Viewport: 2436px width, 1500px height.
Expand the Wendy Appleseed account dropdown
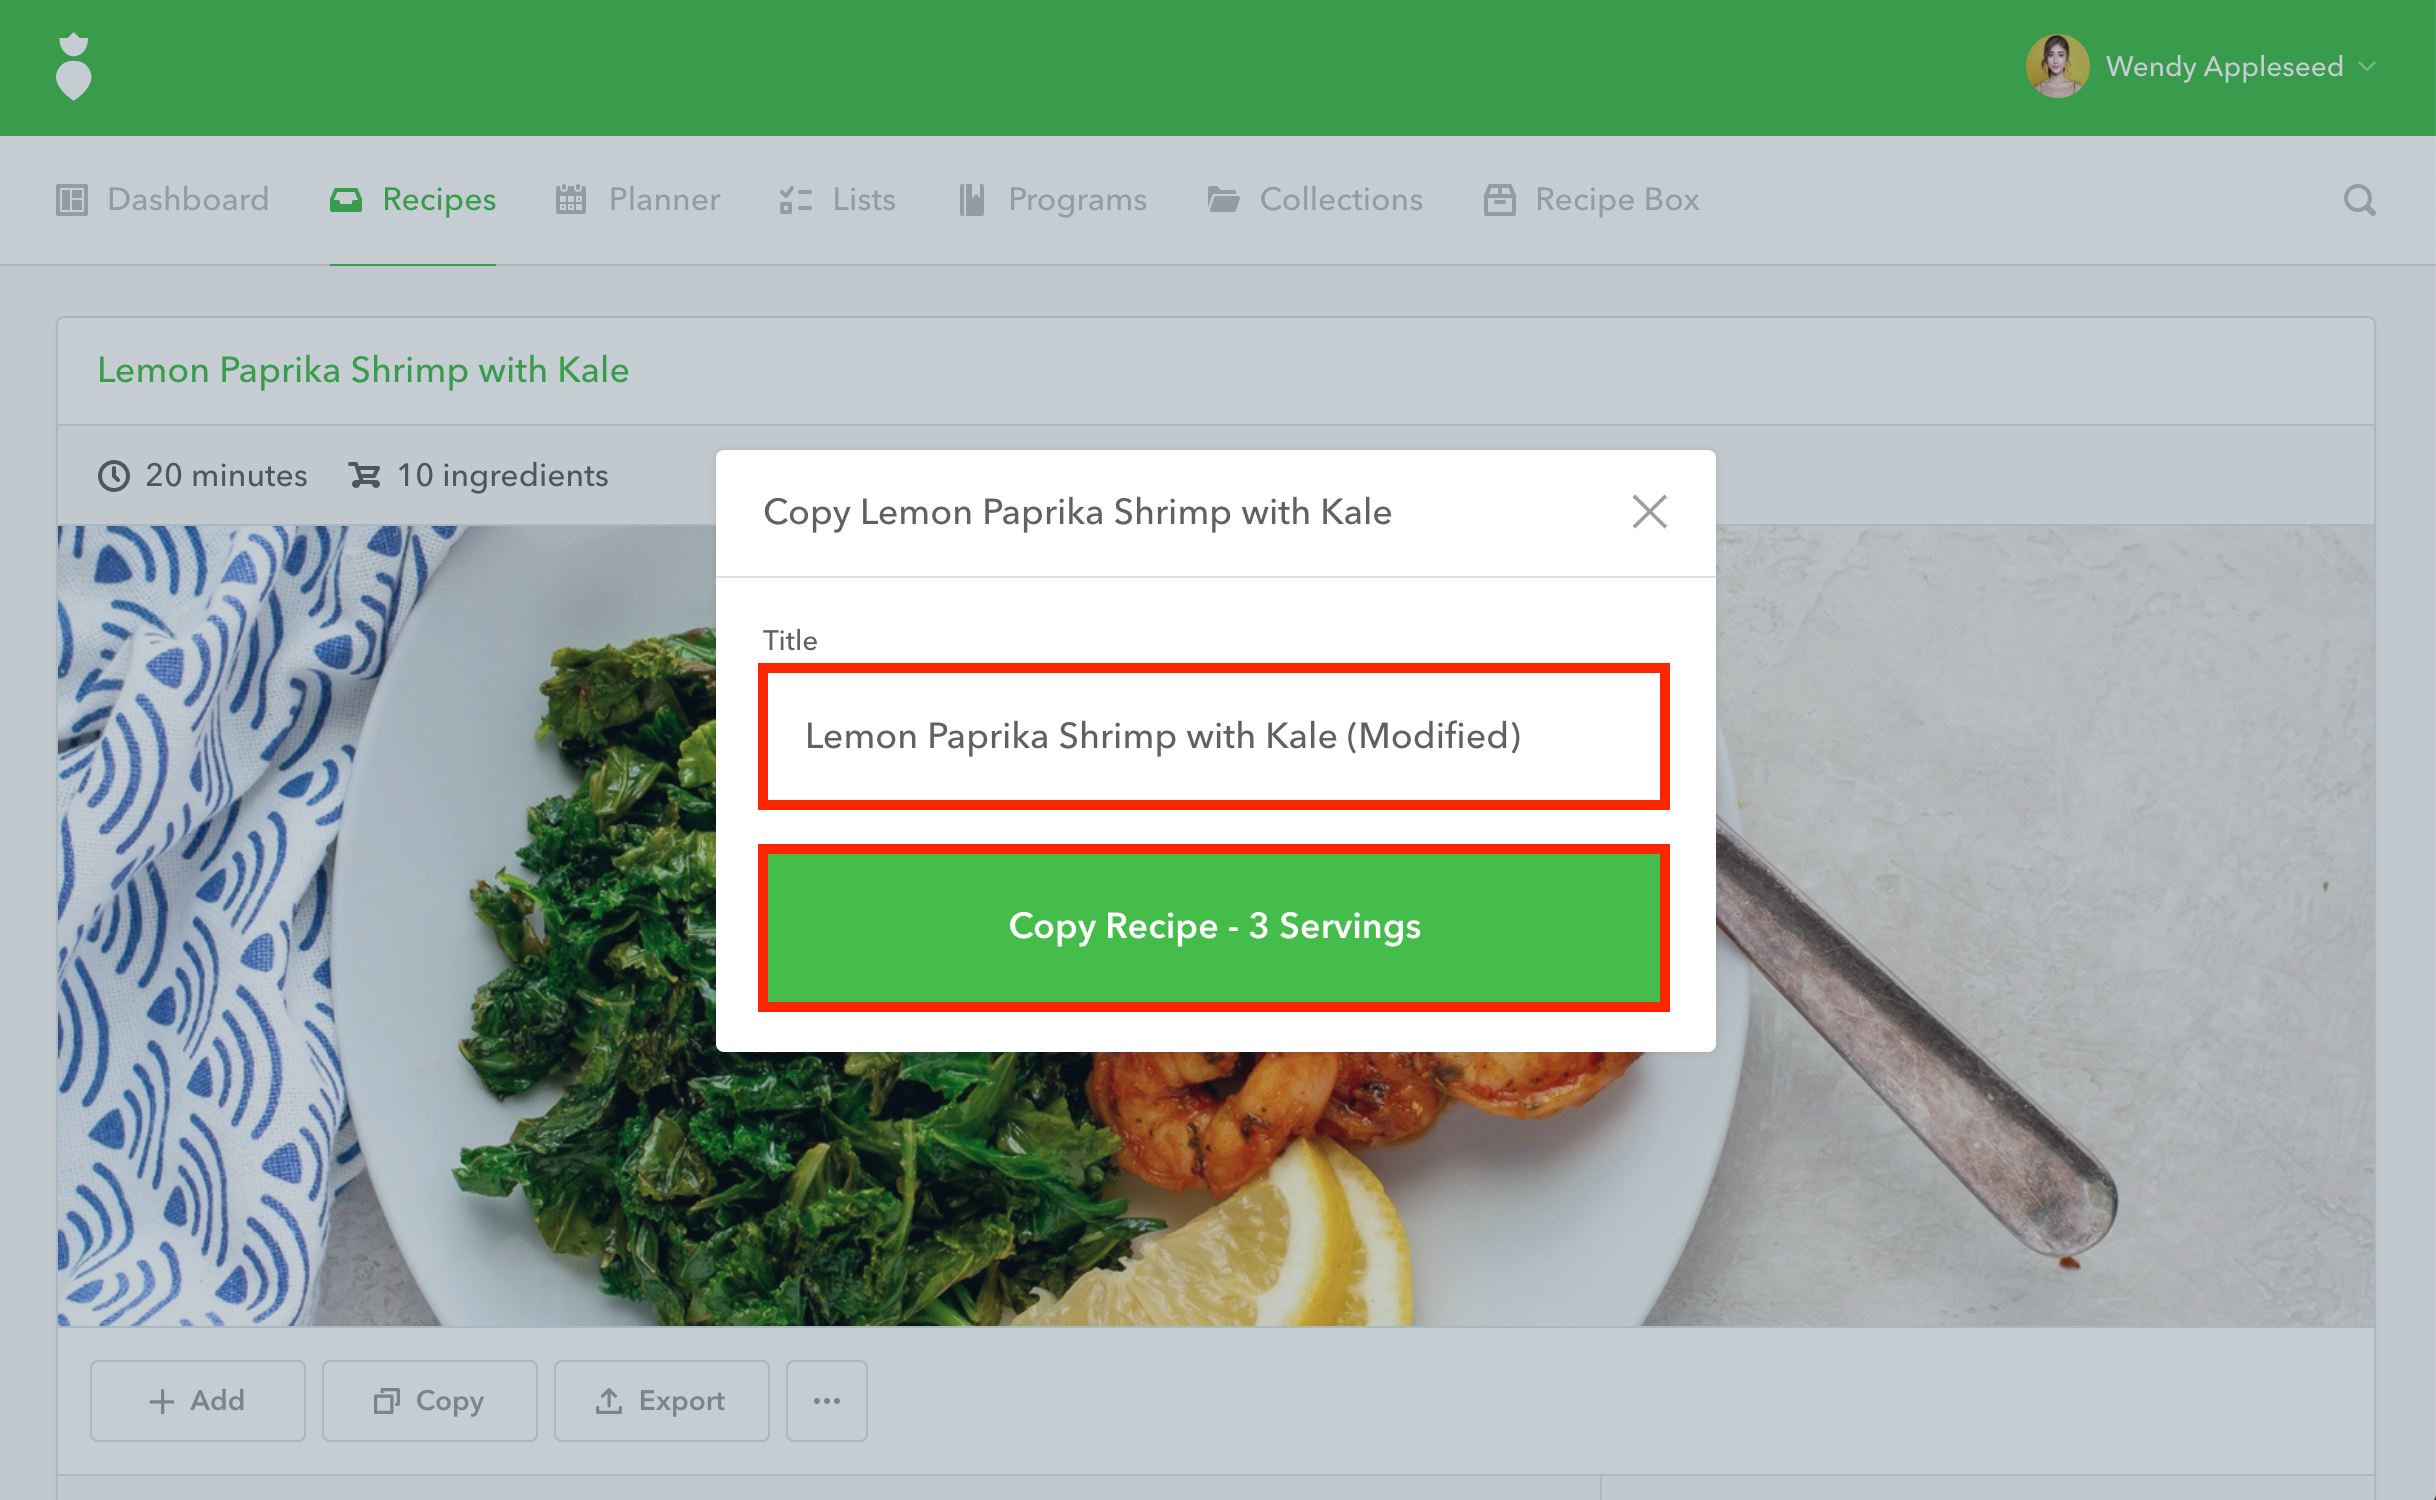coord(2367,67)
